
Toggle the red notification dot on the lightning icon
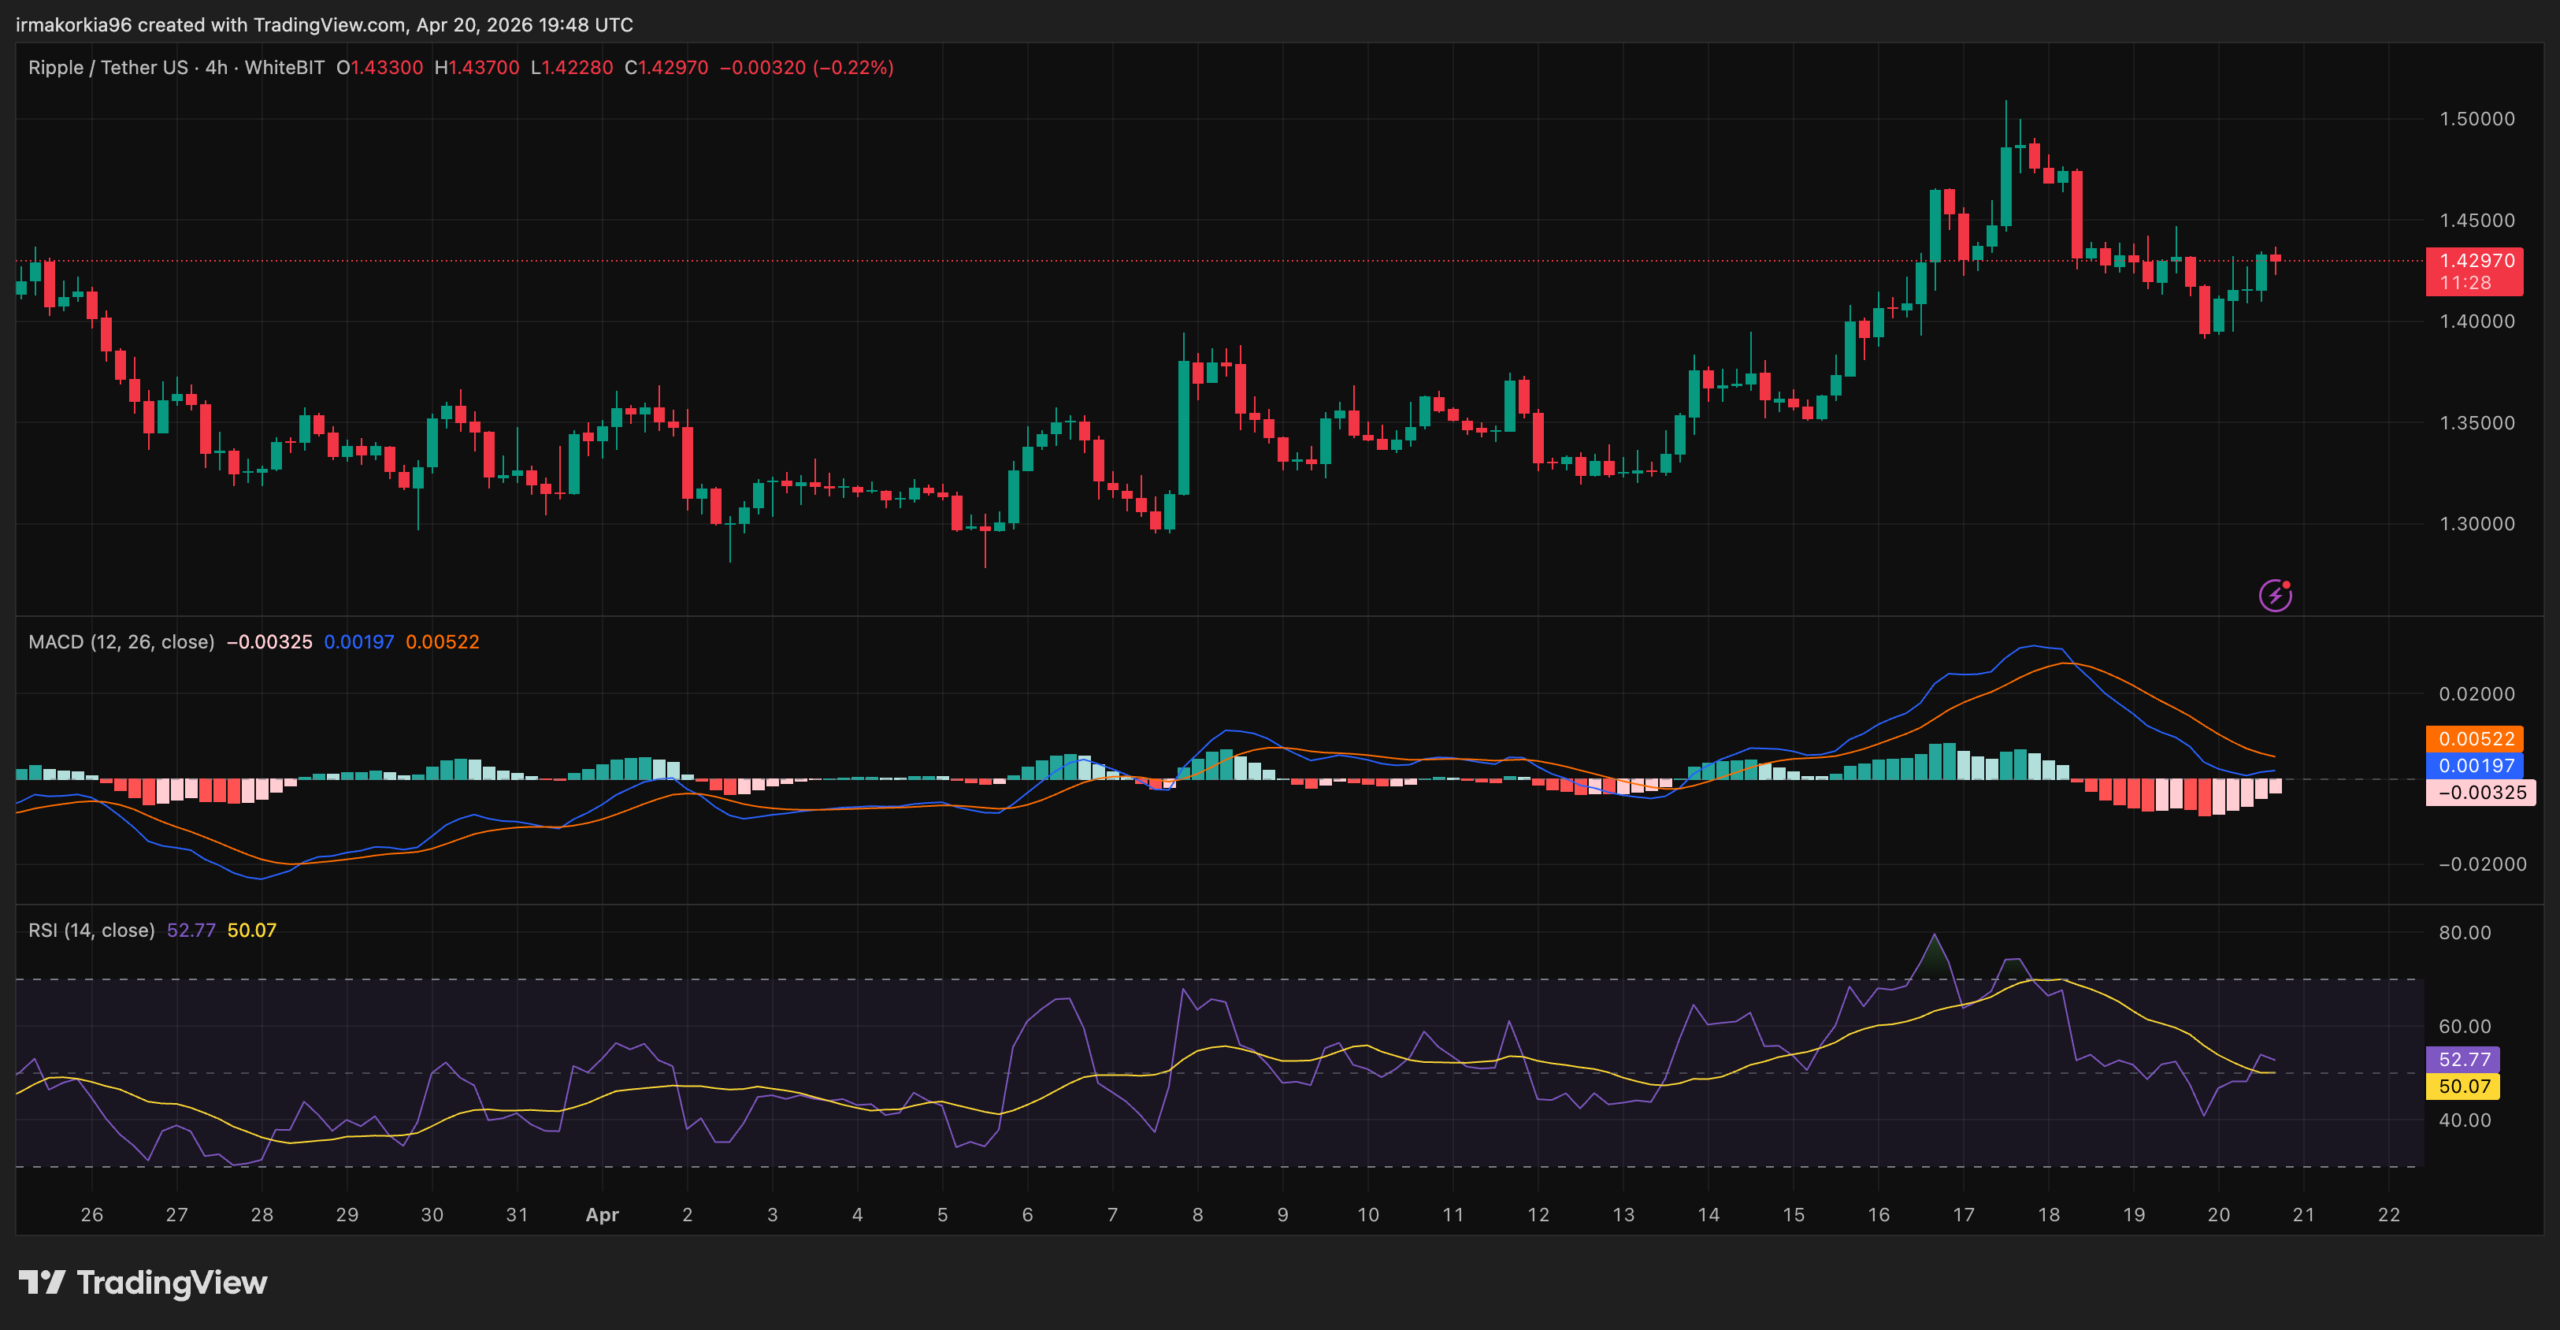(2285, 585)
